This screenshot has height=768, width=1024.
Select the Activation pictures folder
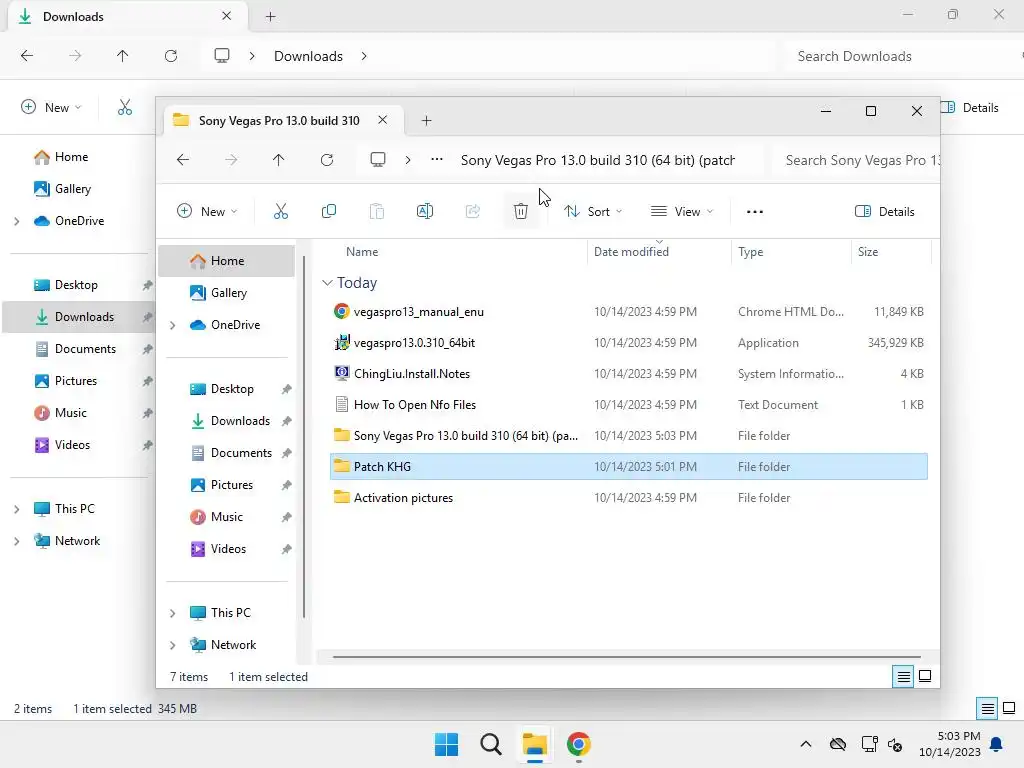coord(628,498)
